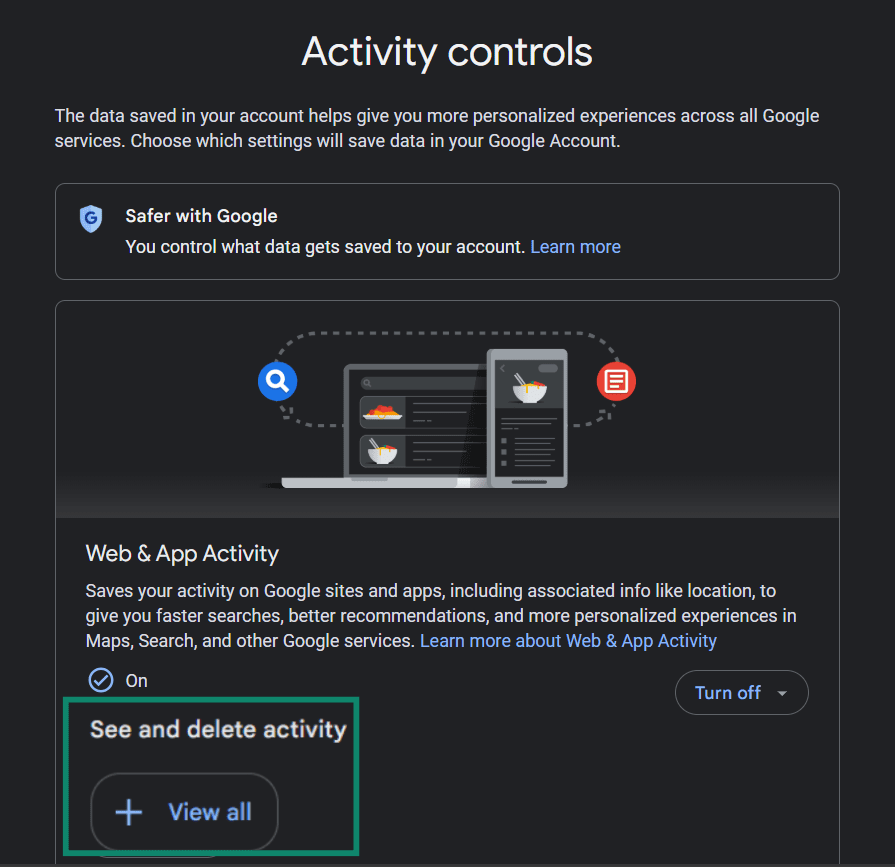Open the Learn more link
This screenshot has width=895, height=867.
tap(575, 246)
